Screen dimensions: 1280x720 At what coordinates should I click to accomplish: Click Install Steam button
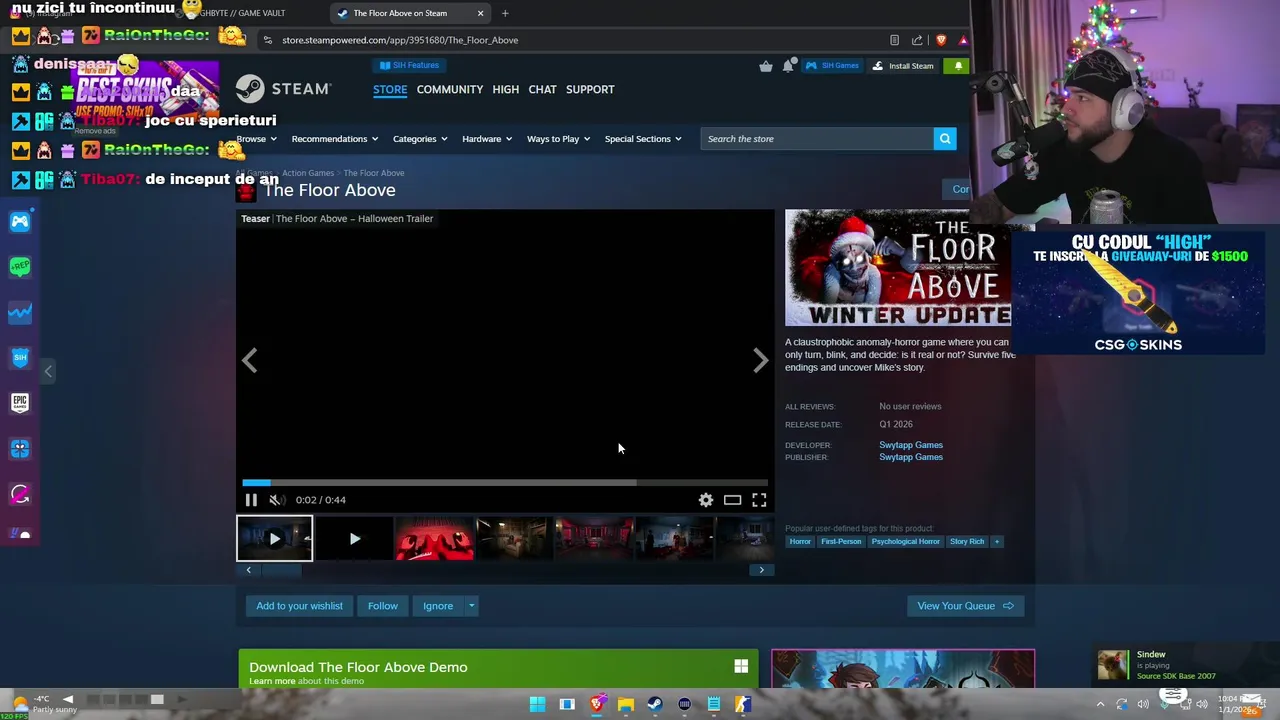pos(903,66)
